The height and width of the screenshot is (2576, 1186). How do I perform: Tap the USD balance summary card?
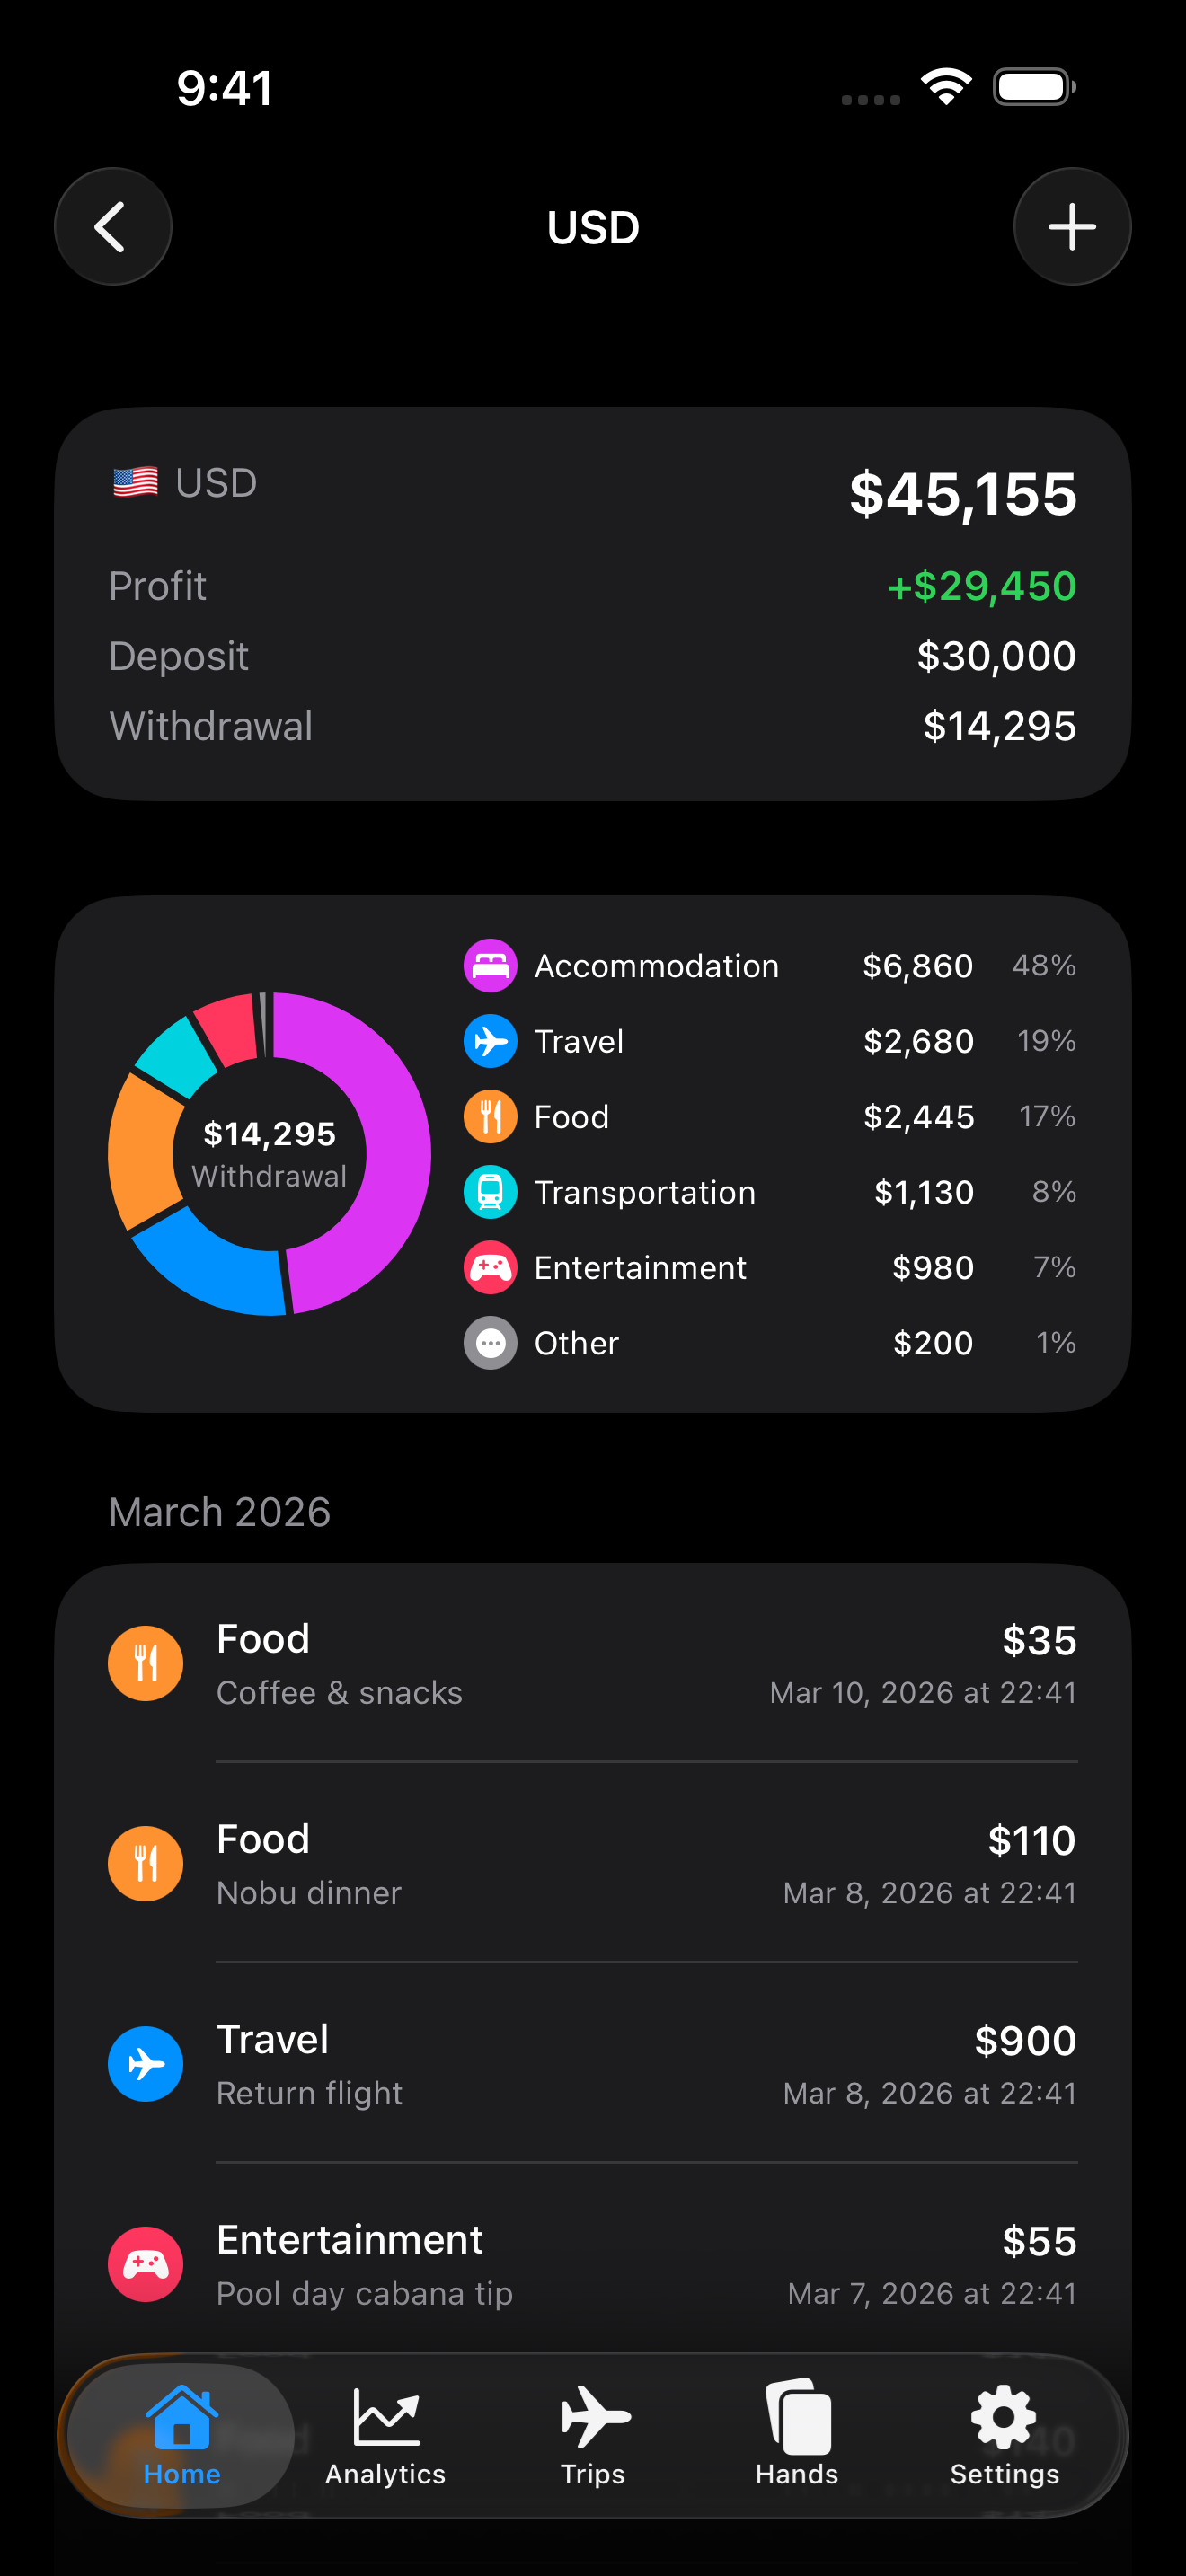coord(593,604)
